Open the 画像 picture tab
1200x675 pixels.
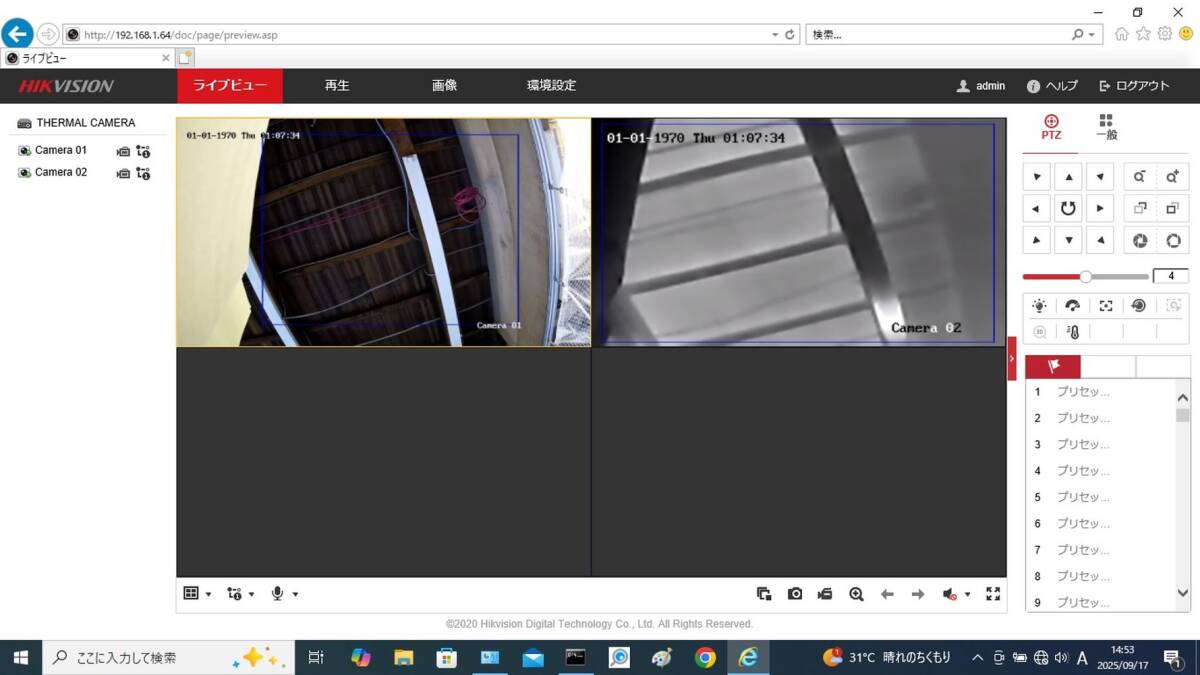click(x=444, y=86)
